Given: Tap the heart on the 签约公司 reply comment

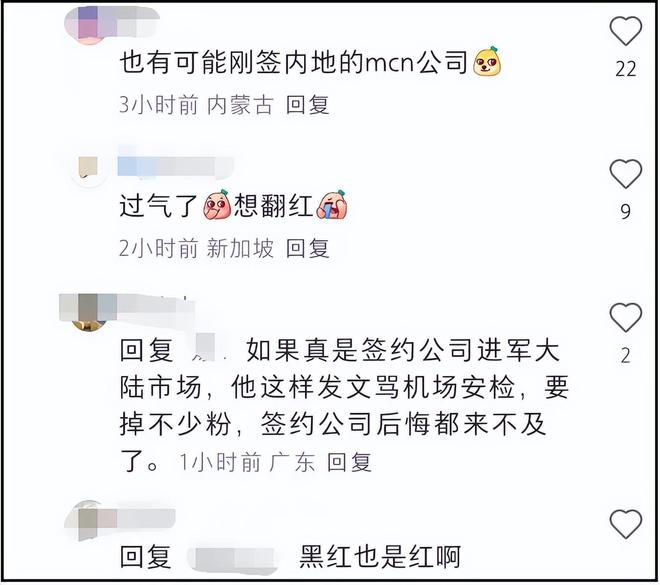Looking at the screenshot, I should click(x=625, y=317).
